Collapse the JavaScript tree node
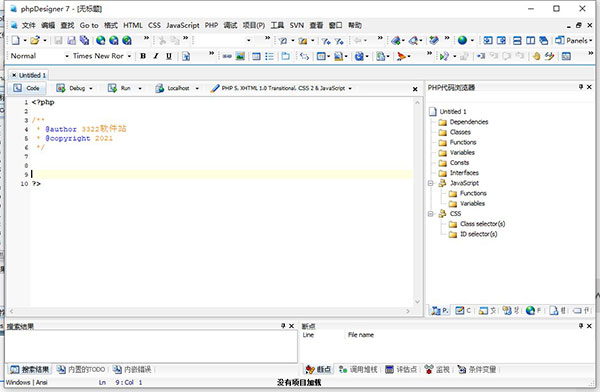The image size is (600, 392). click(430, 183)
